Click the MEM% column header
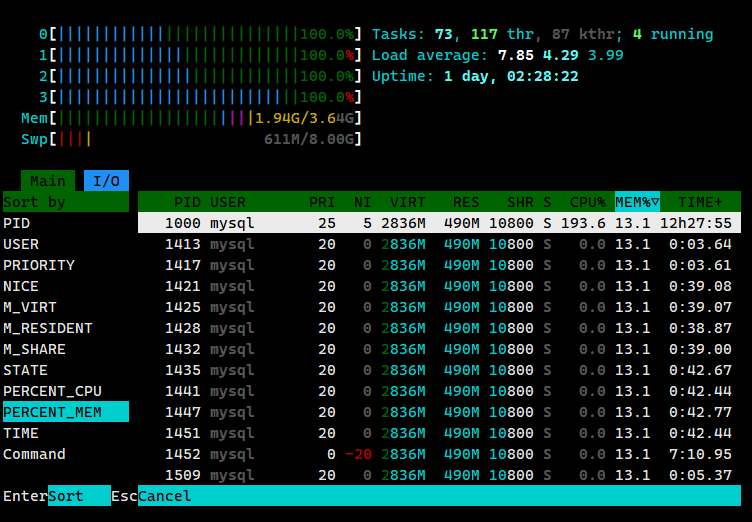This screenshot has height=522, width=752. (636, 202)
